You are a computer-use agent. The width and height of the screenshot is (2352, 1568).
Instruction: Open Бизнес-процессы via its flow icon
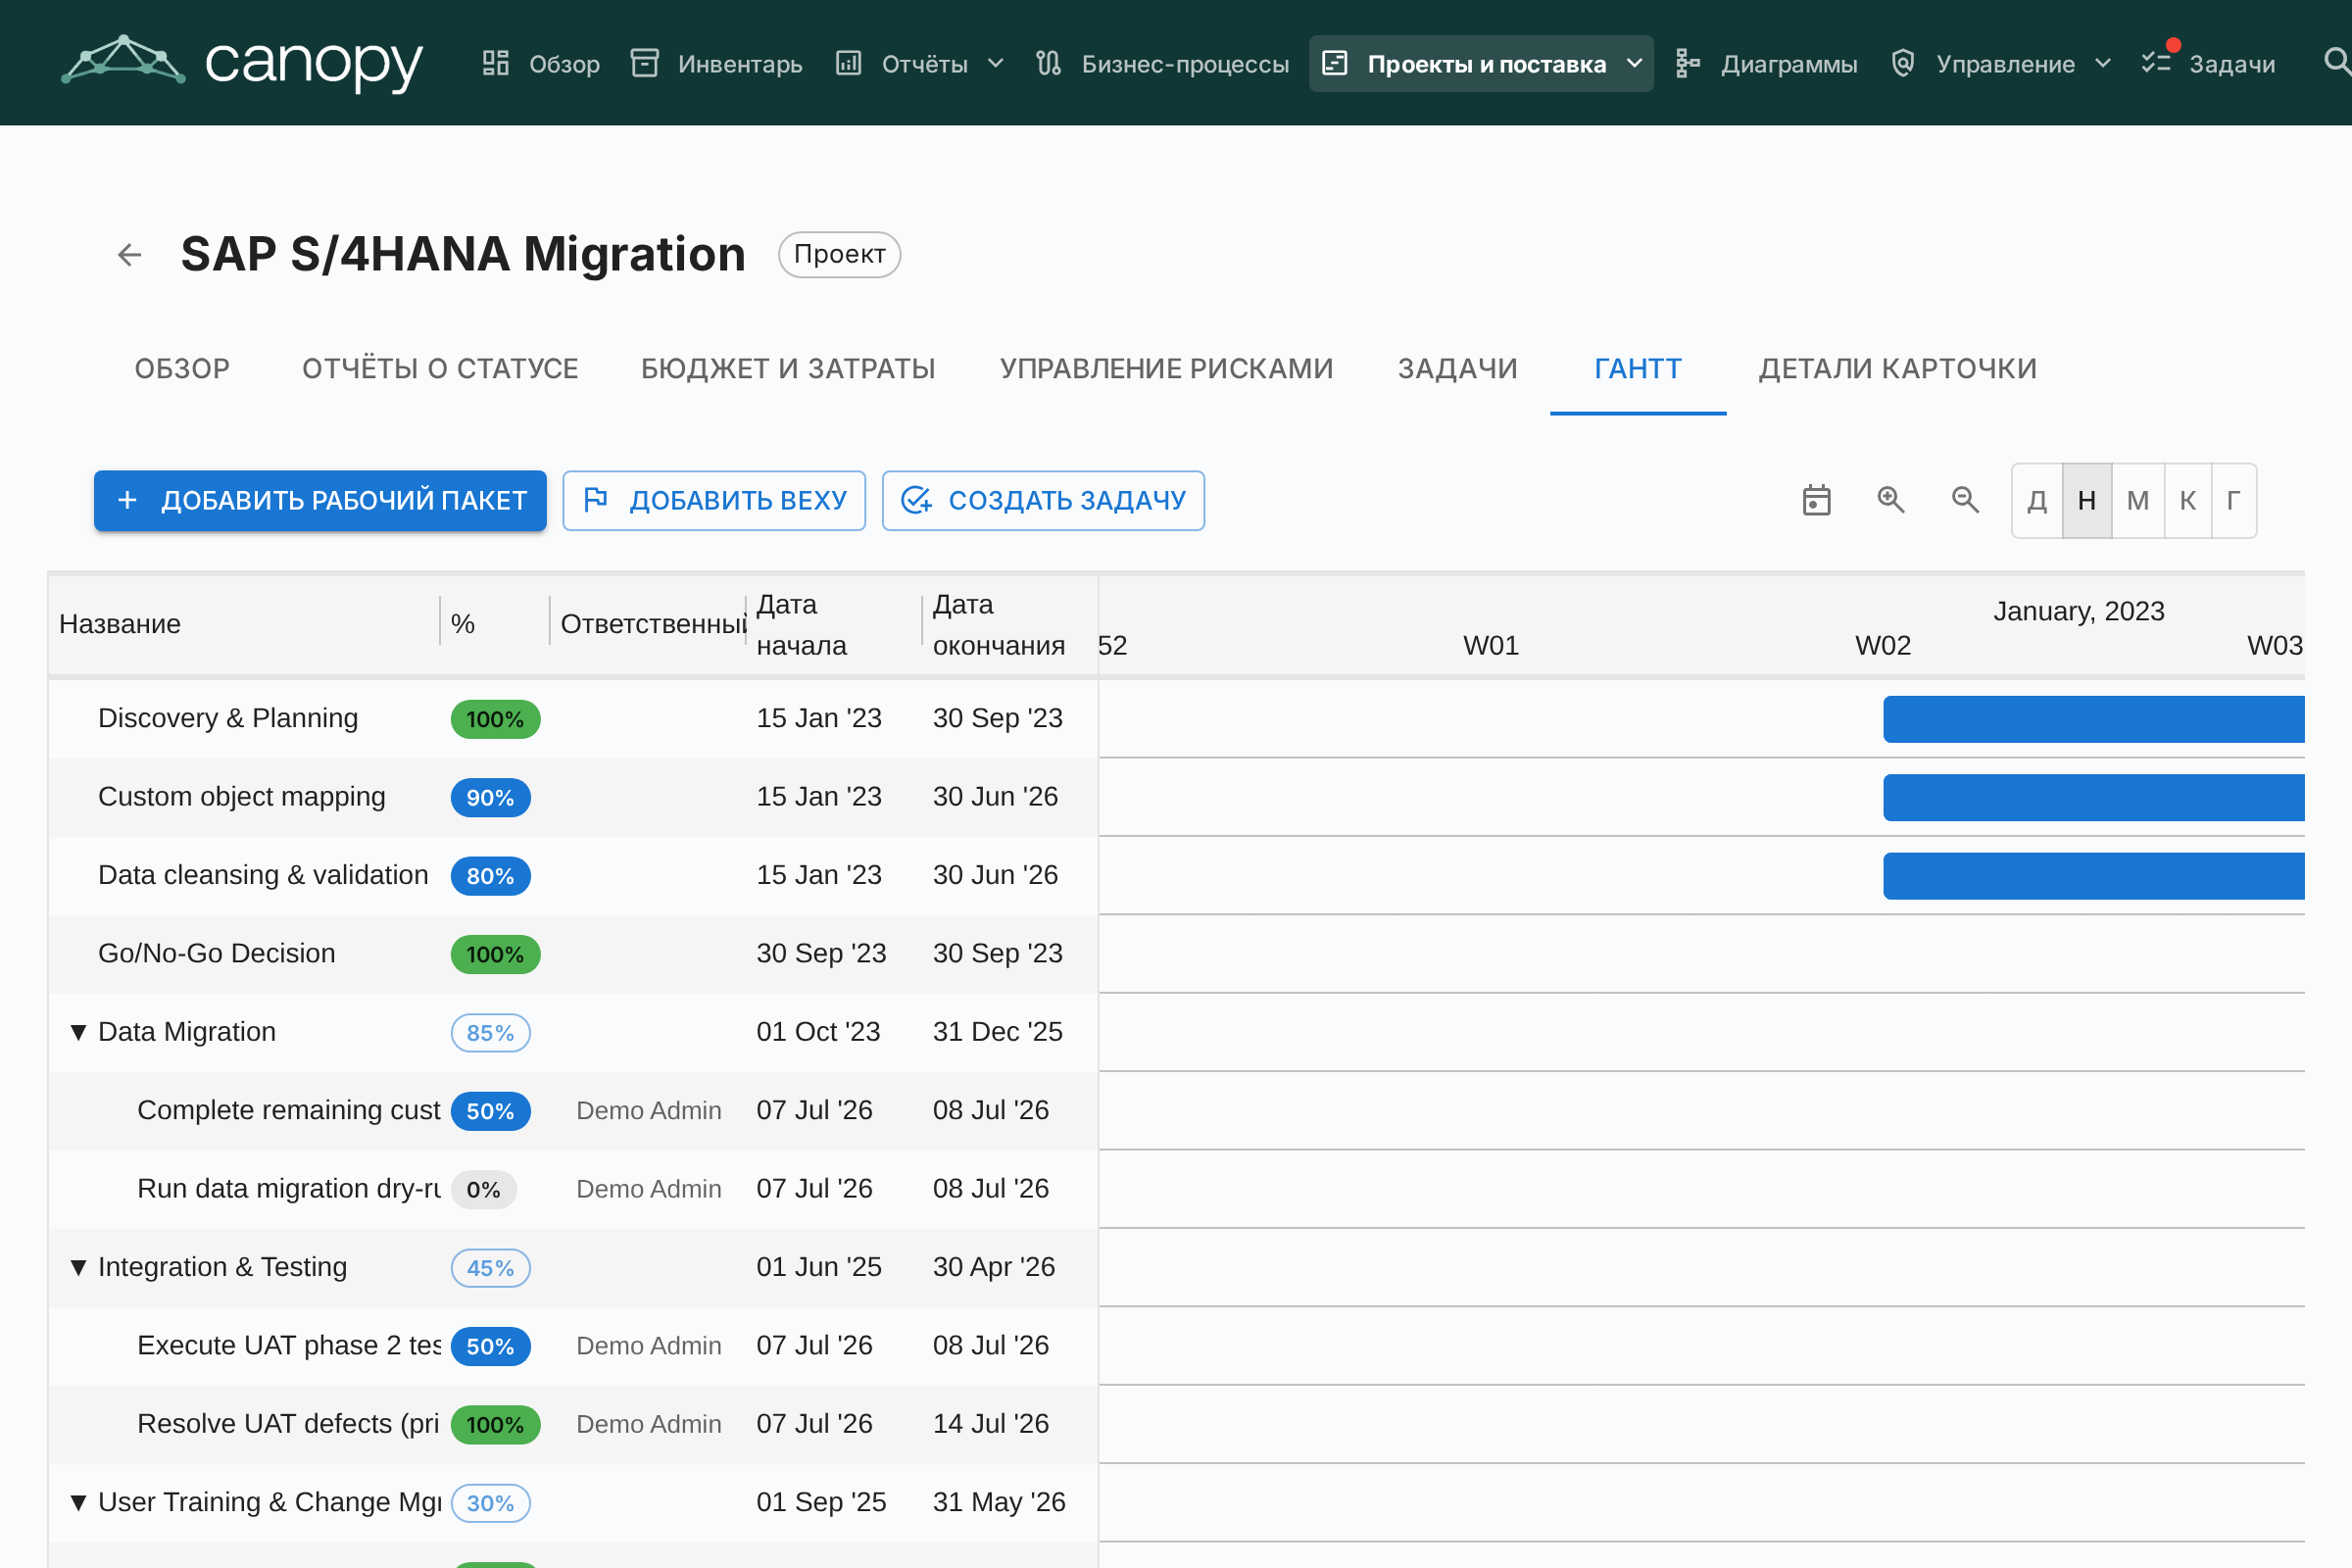pyautogui.click(x=1049, y=63)
